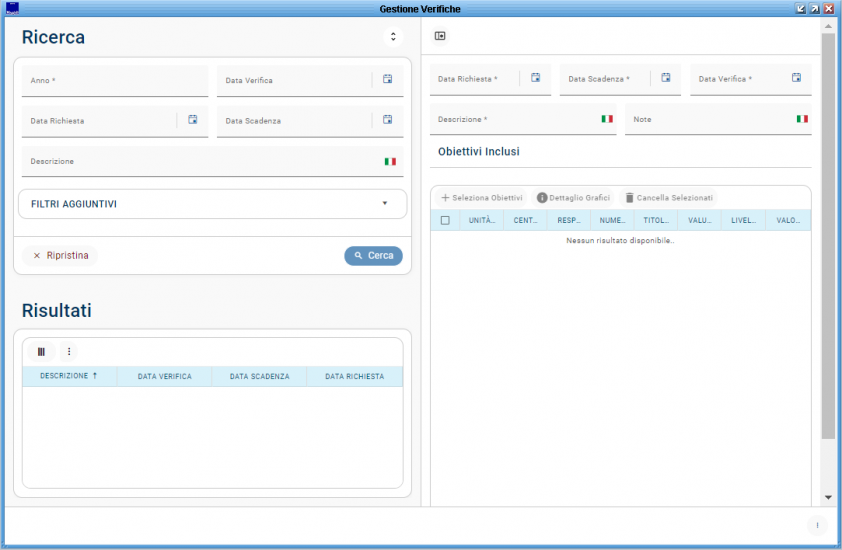Click the CENT... column header
The width and height of the screenshot is (842, 550).
525,220
